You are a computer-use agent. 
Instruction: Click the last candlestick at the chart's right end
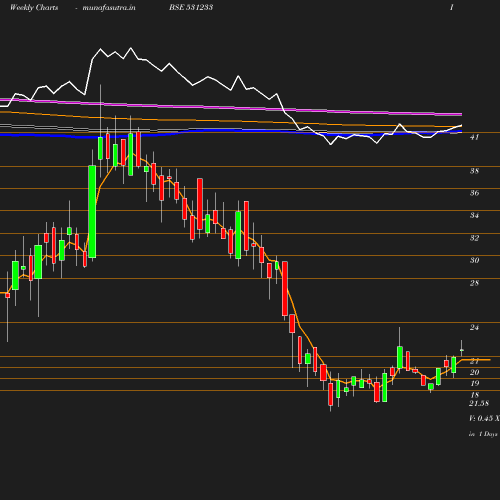[x=462, y=349]
